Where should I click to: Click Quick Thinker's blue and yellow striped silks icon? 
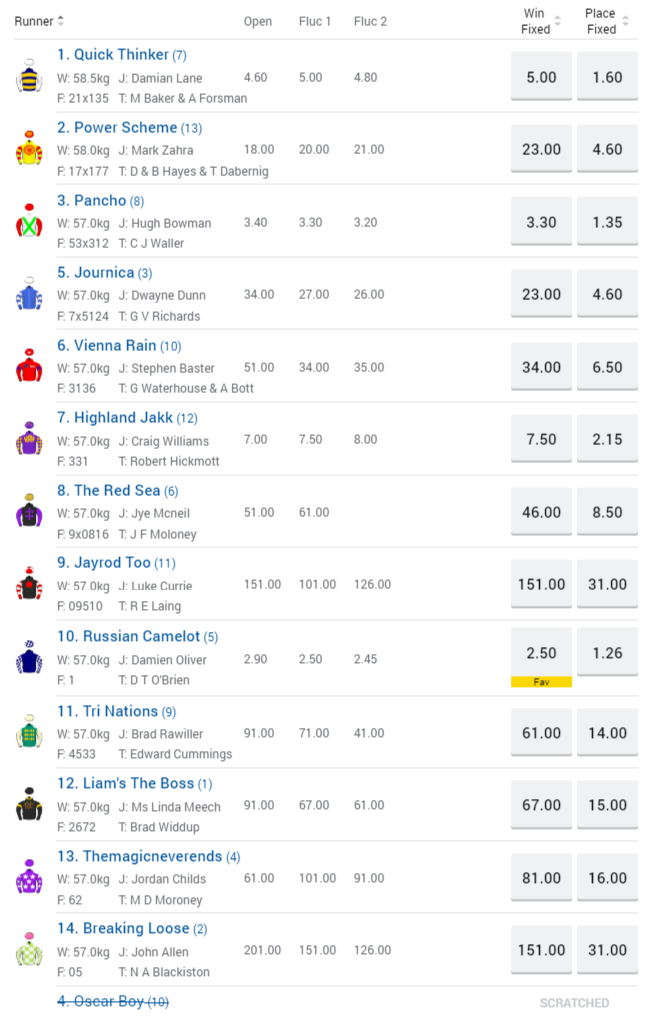click(x=29, y=76)
